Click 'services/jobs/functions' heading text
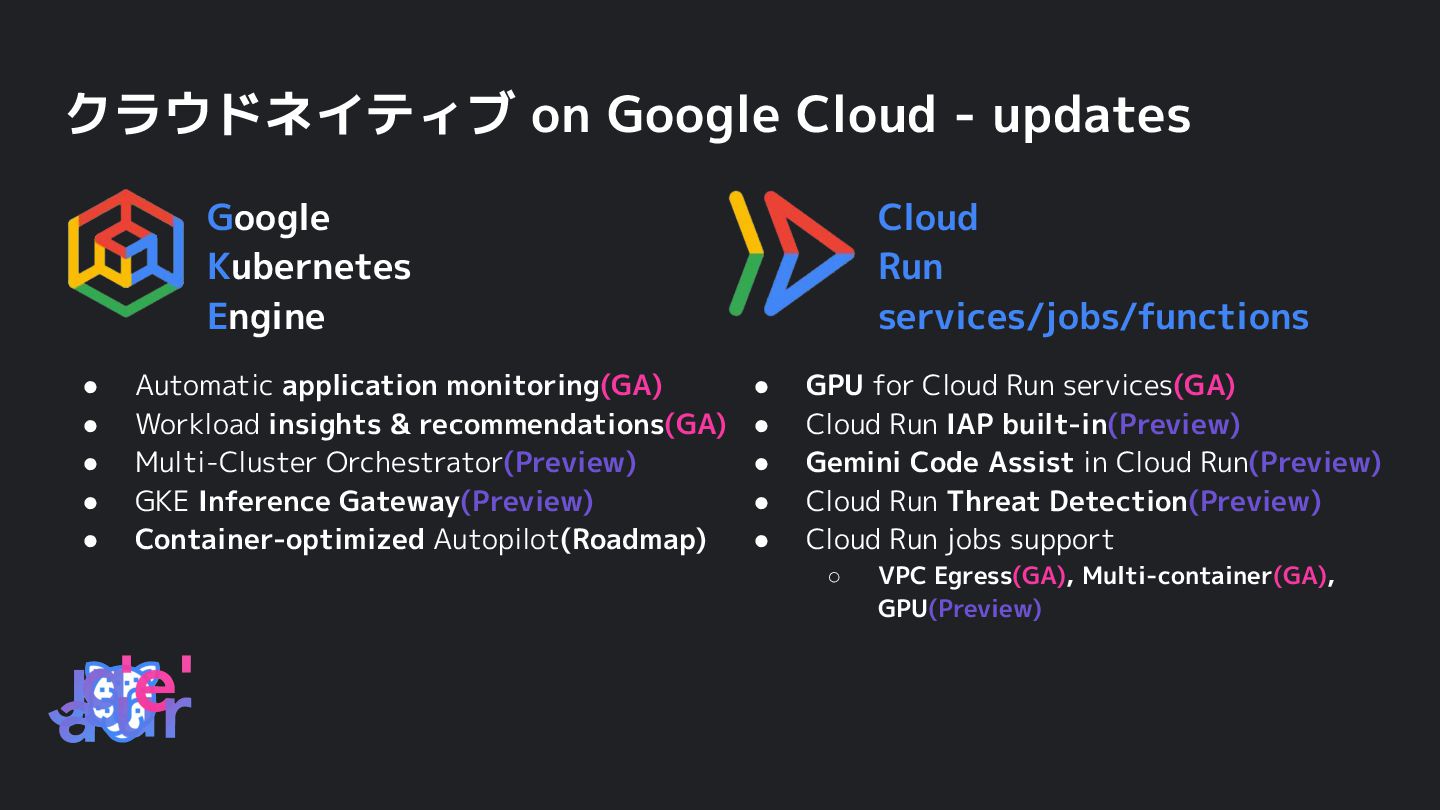The image size is (1440, 810). point(1093,317)
